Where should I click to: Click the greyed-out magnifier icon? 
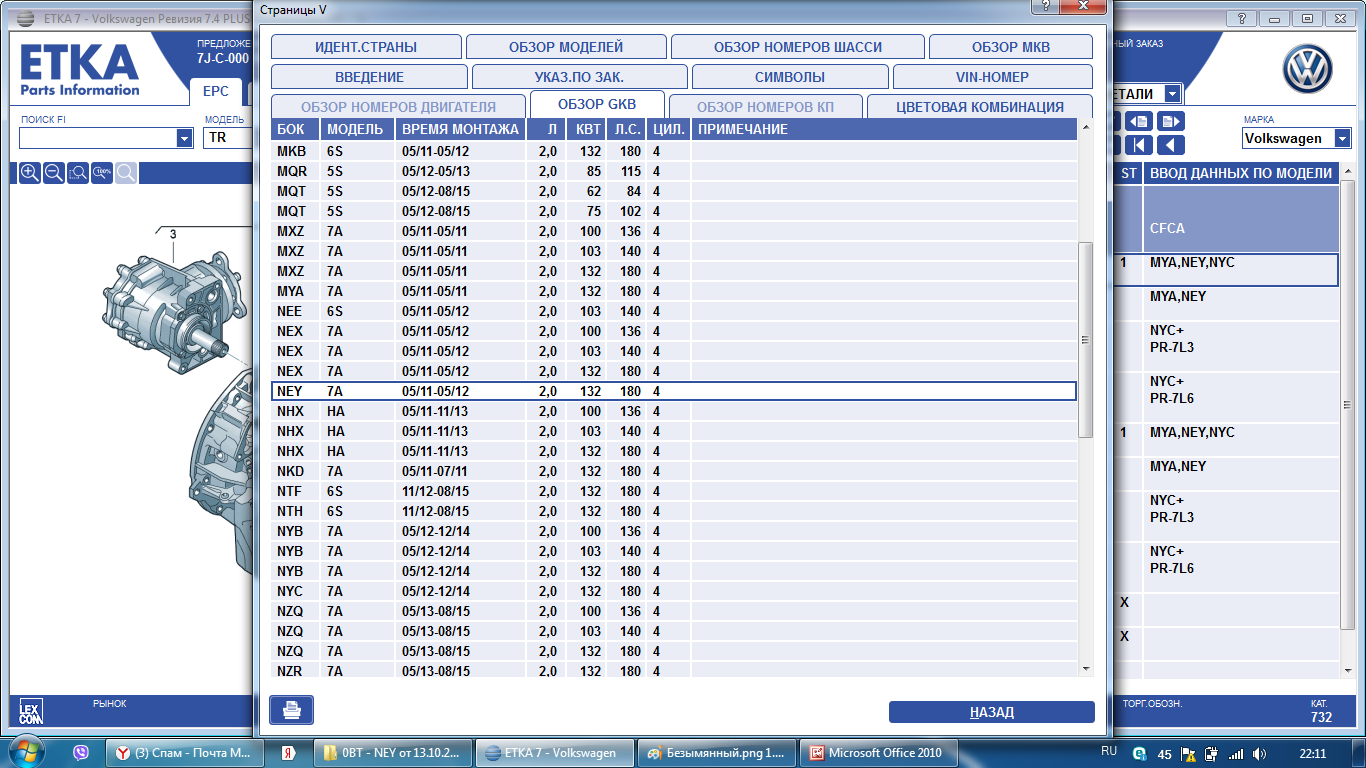click(126, 173)
